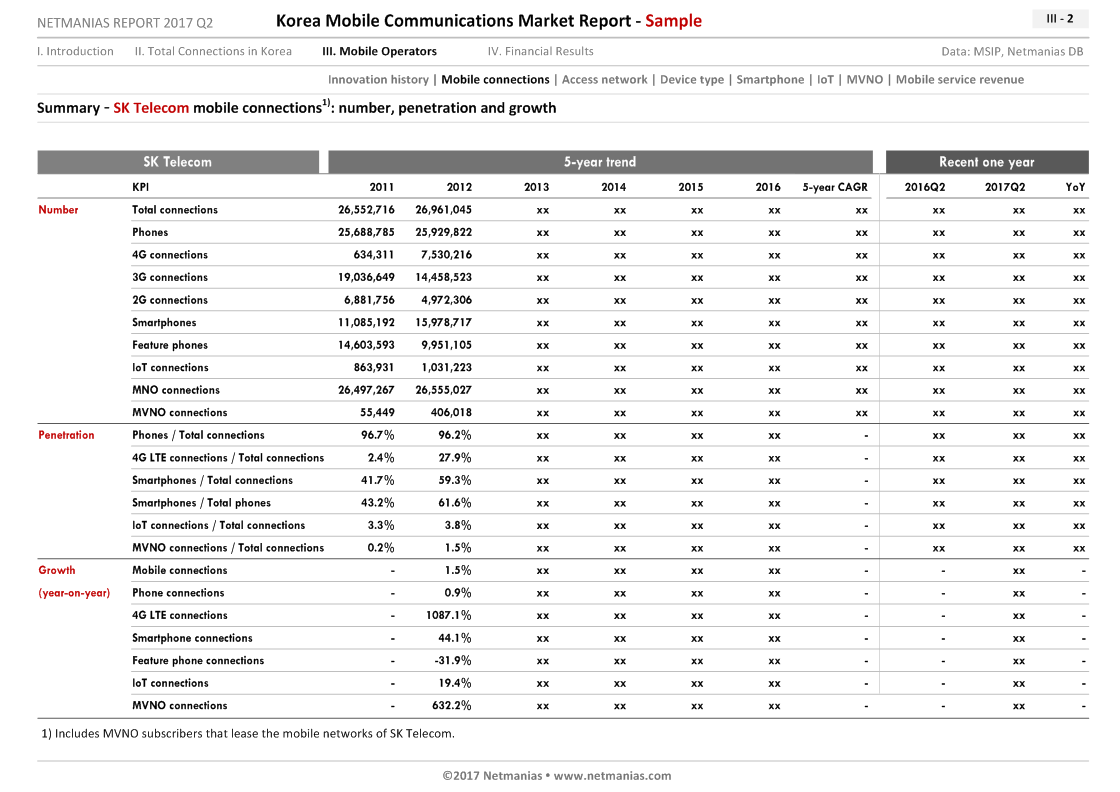Open the MVNO subsection in the navigation bar
Screen dimensions: 1120x792
pos(864,80)
